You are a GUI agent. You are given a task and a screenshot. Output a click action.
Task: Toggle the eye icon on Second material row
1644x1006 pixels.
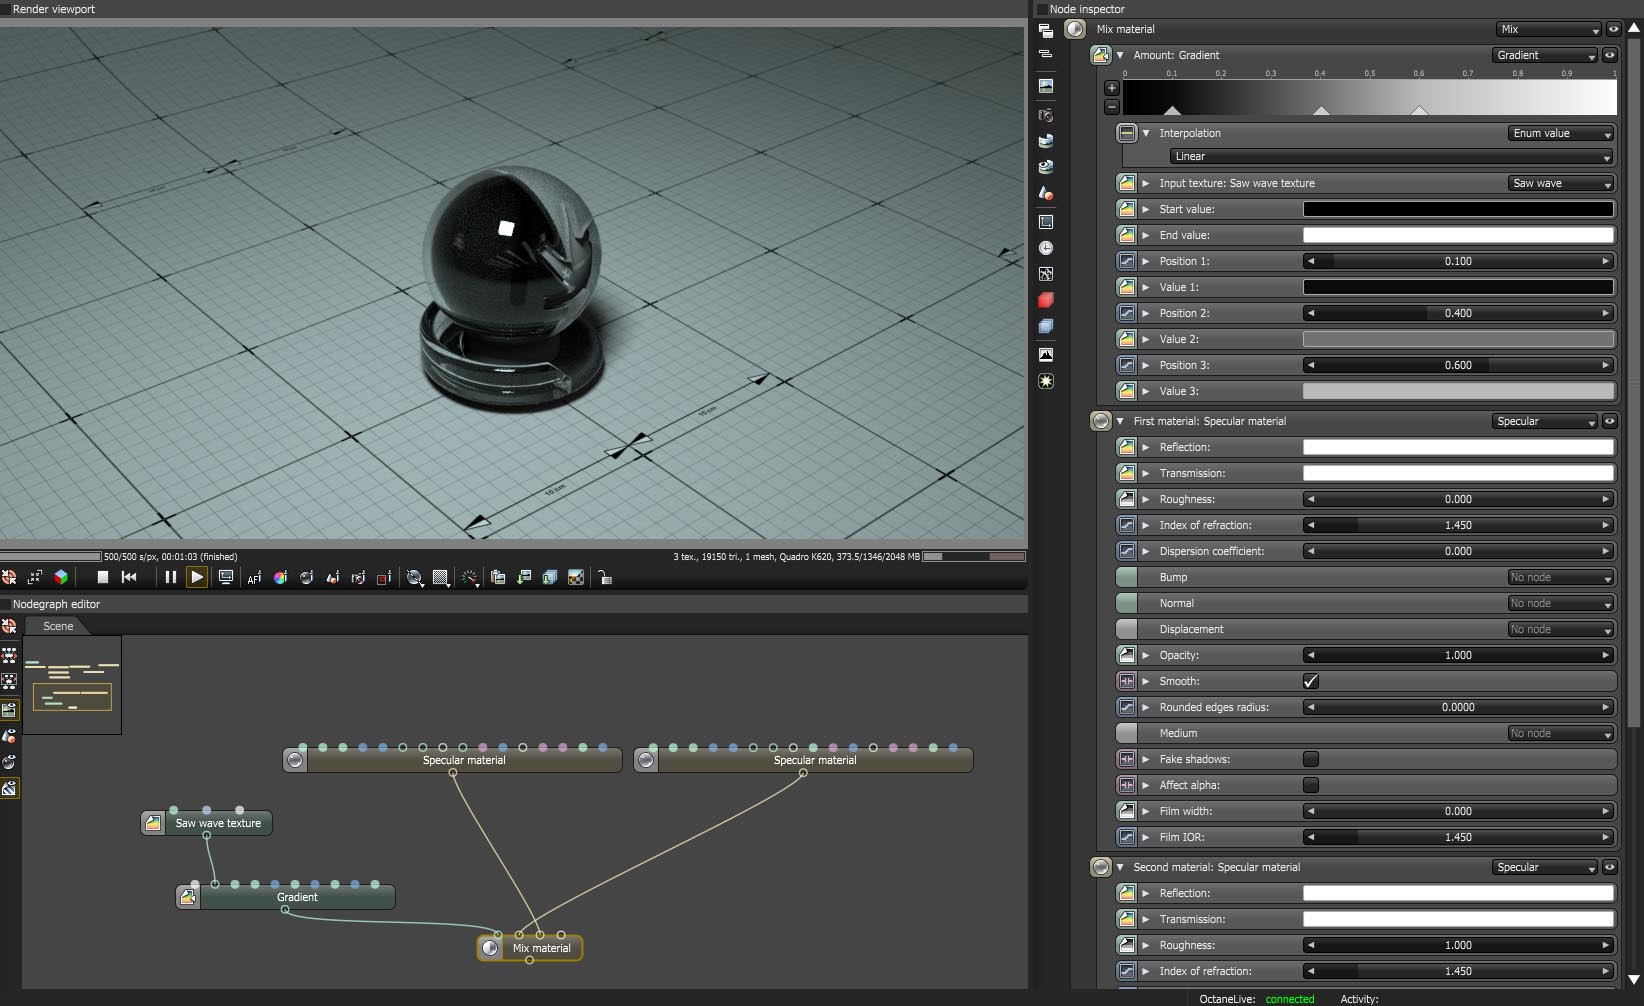point(1609,867)
